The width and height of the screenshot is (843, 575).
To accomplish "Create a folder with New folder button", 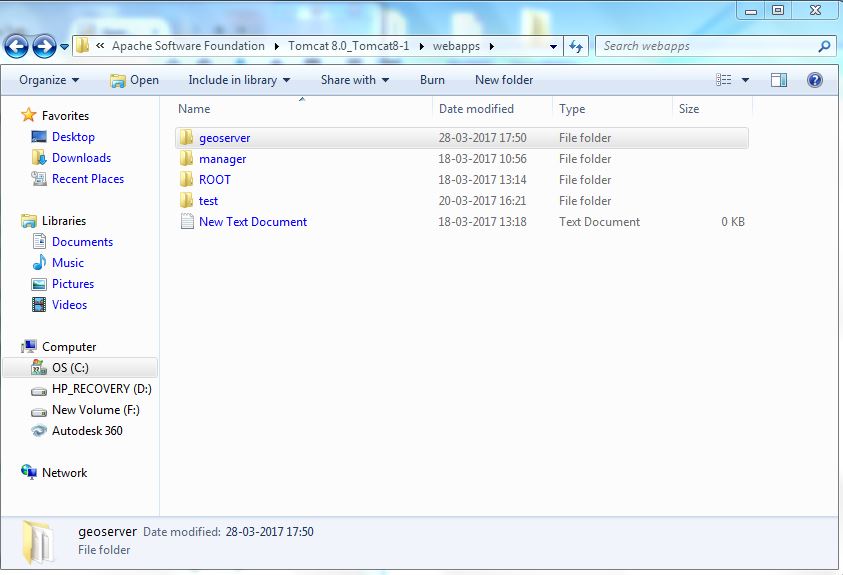I will 504,80.
